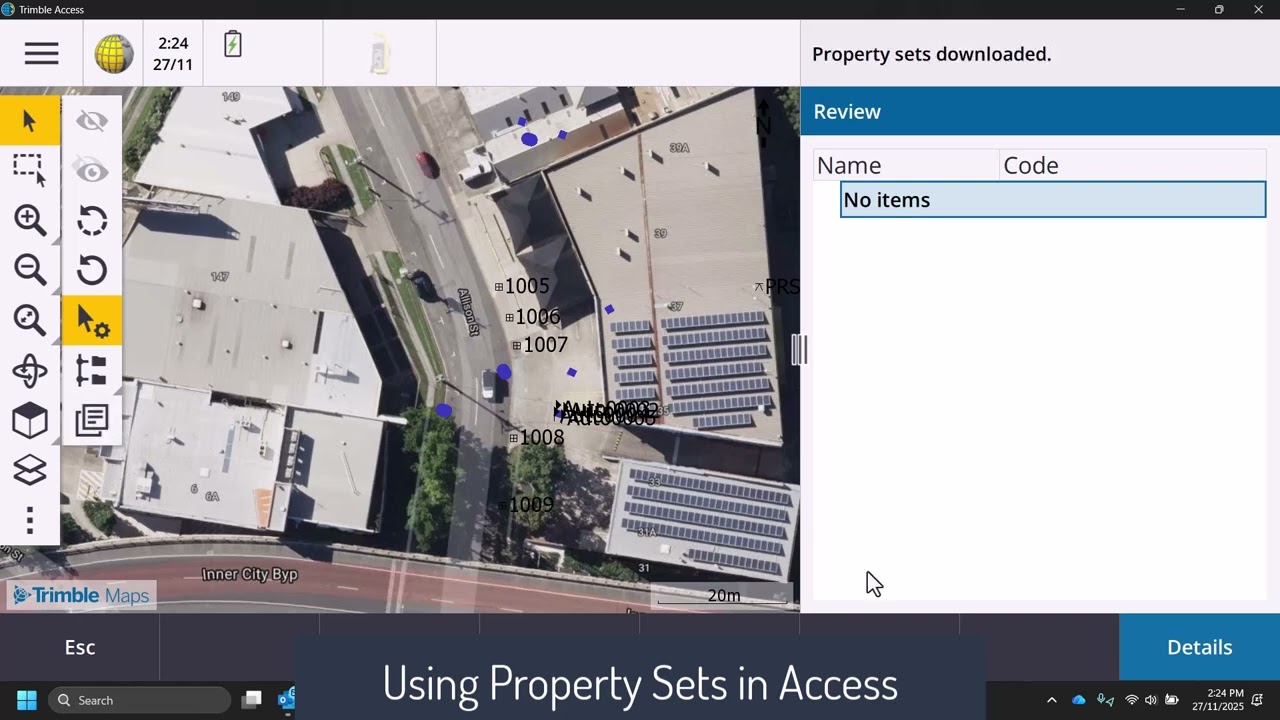Open the organize folders tool

point(92,371)
